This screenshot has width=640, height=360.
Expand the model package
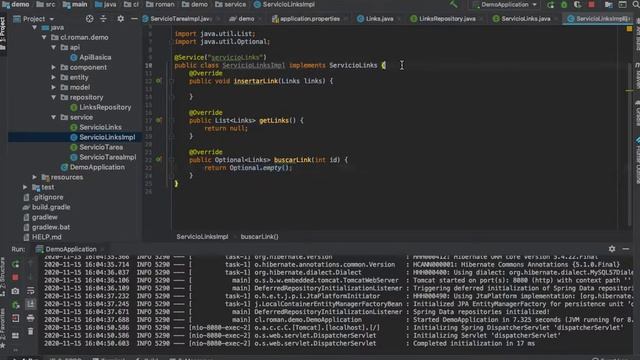pos(54,87)
